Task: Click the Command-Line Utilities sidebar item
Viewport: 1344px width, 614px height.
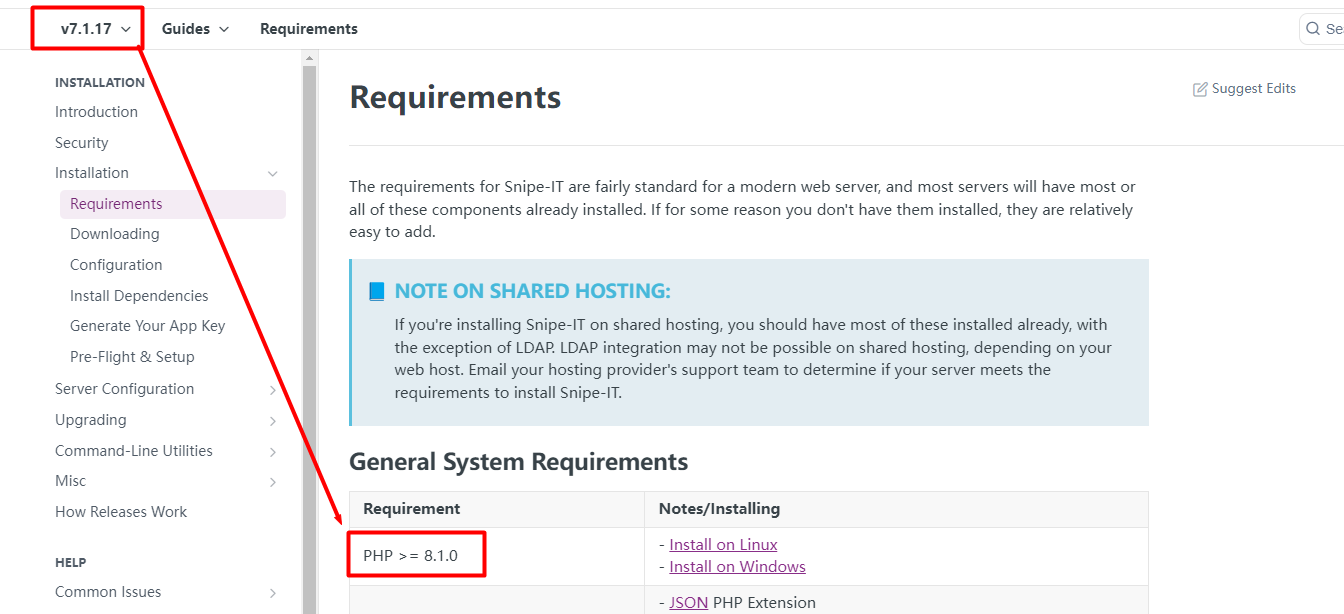Action: 133,451
